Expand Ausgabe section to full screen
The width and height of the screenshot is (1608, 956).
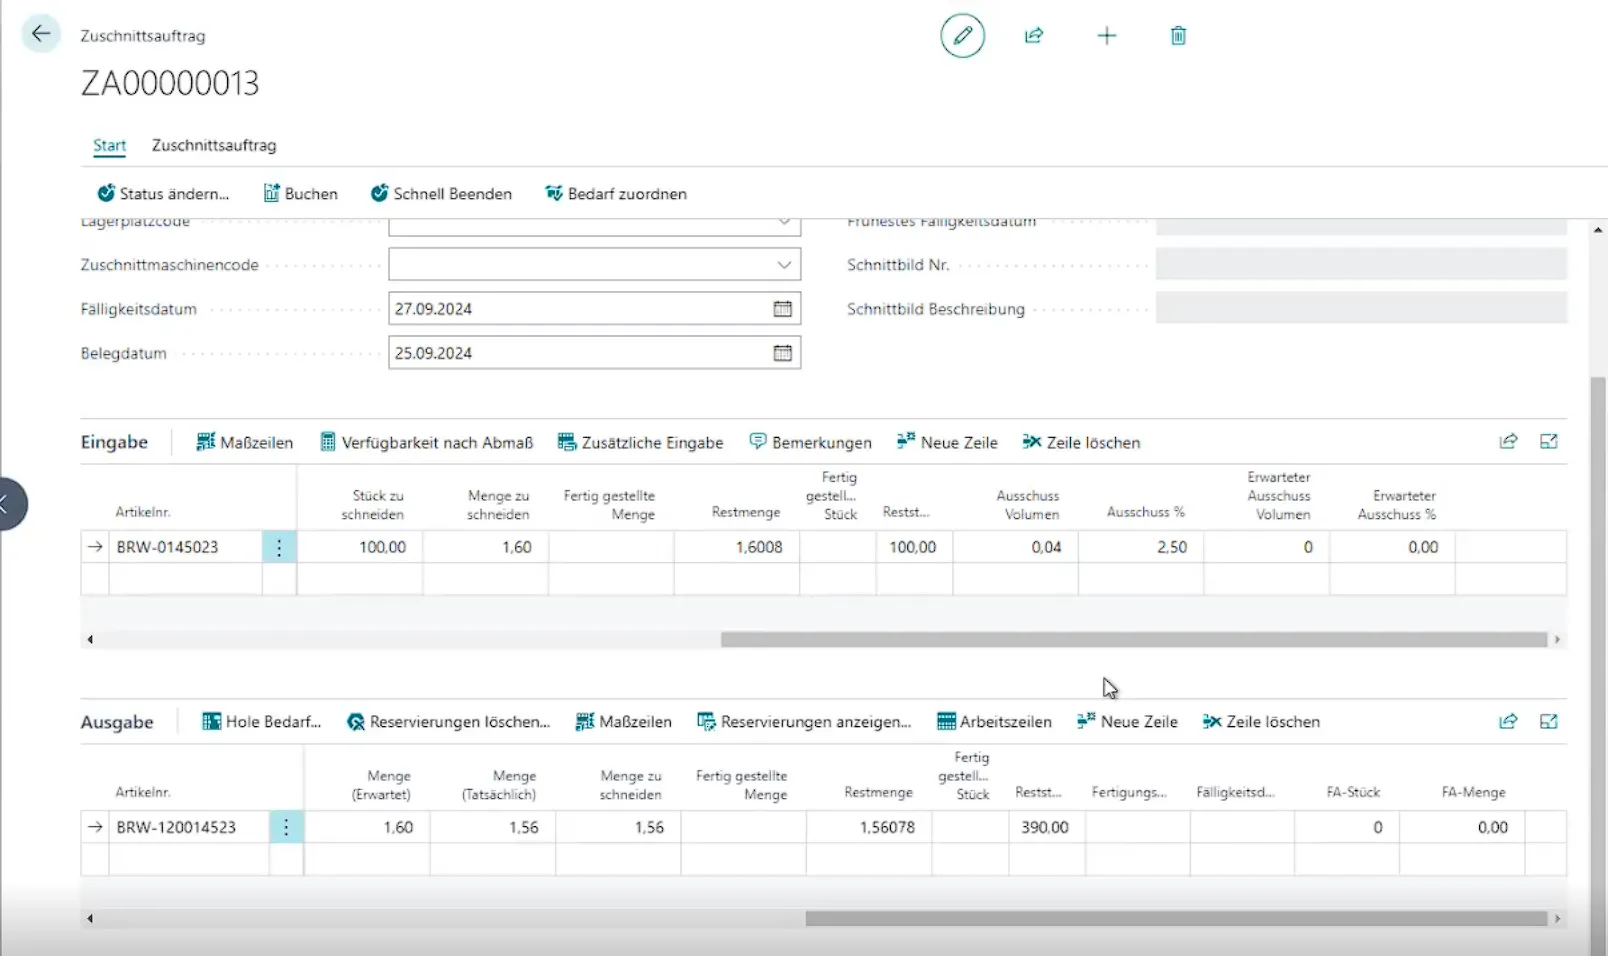1549,721
